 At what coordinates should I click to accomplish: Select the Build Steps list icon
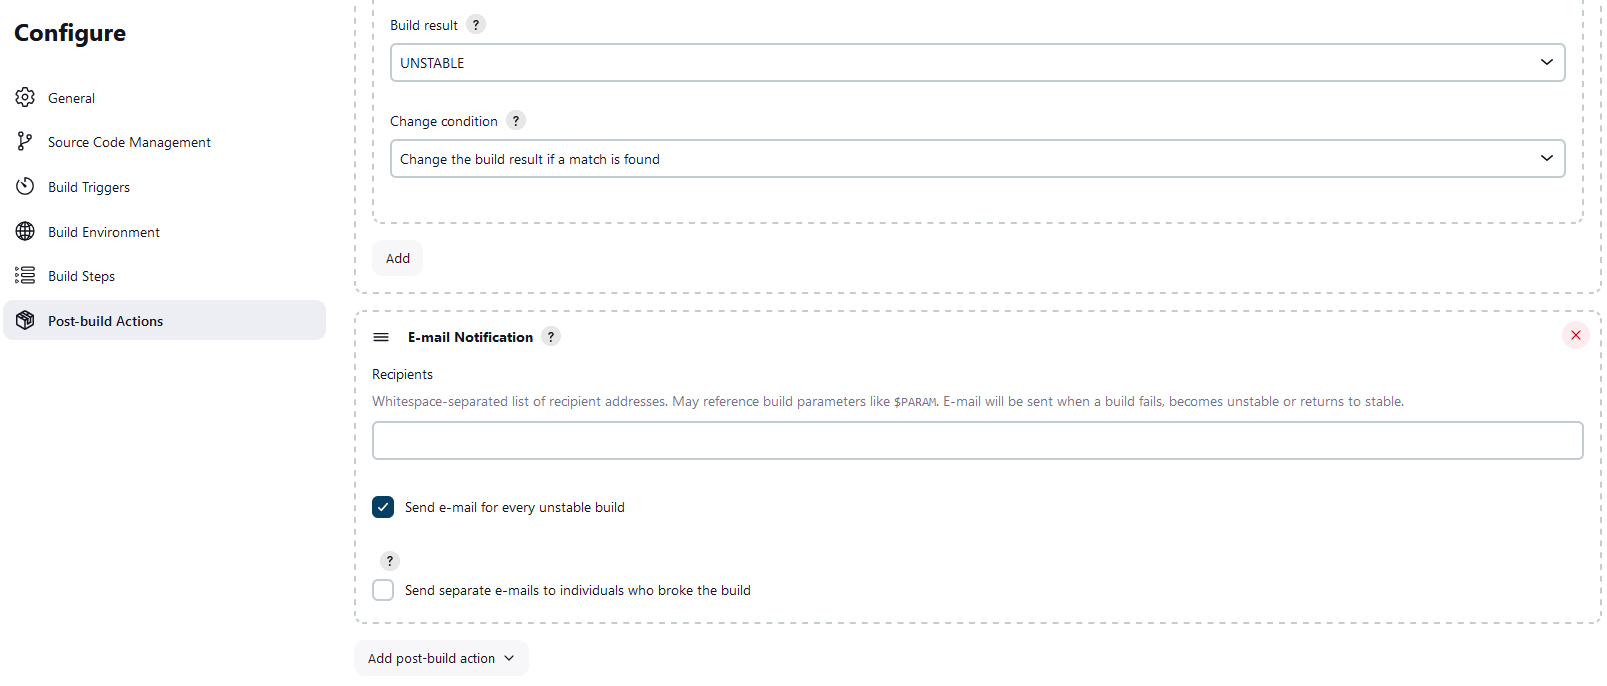[25, 275]
